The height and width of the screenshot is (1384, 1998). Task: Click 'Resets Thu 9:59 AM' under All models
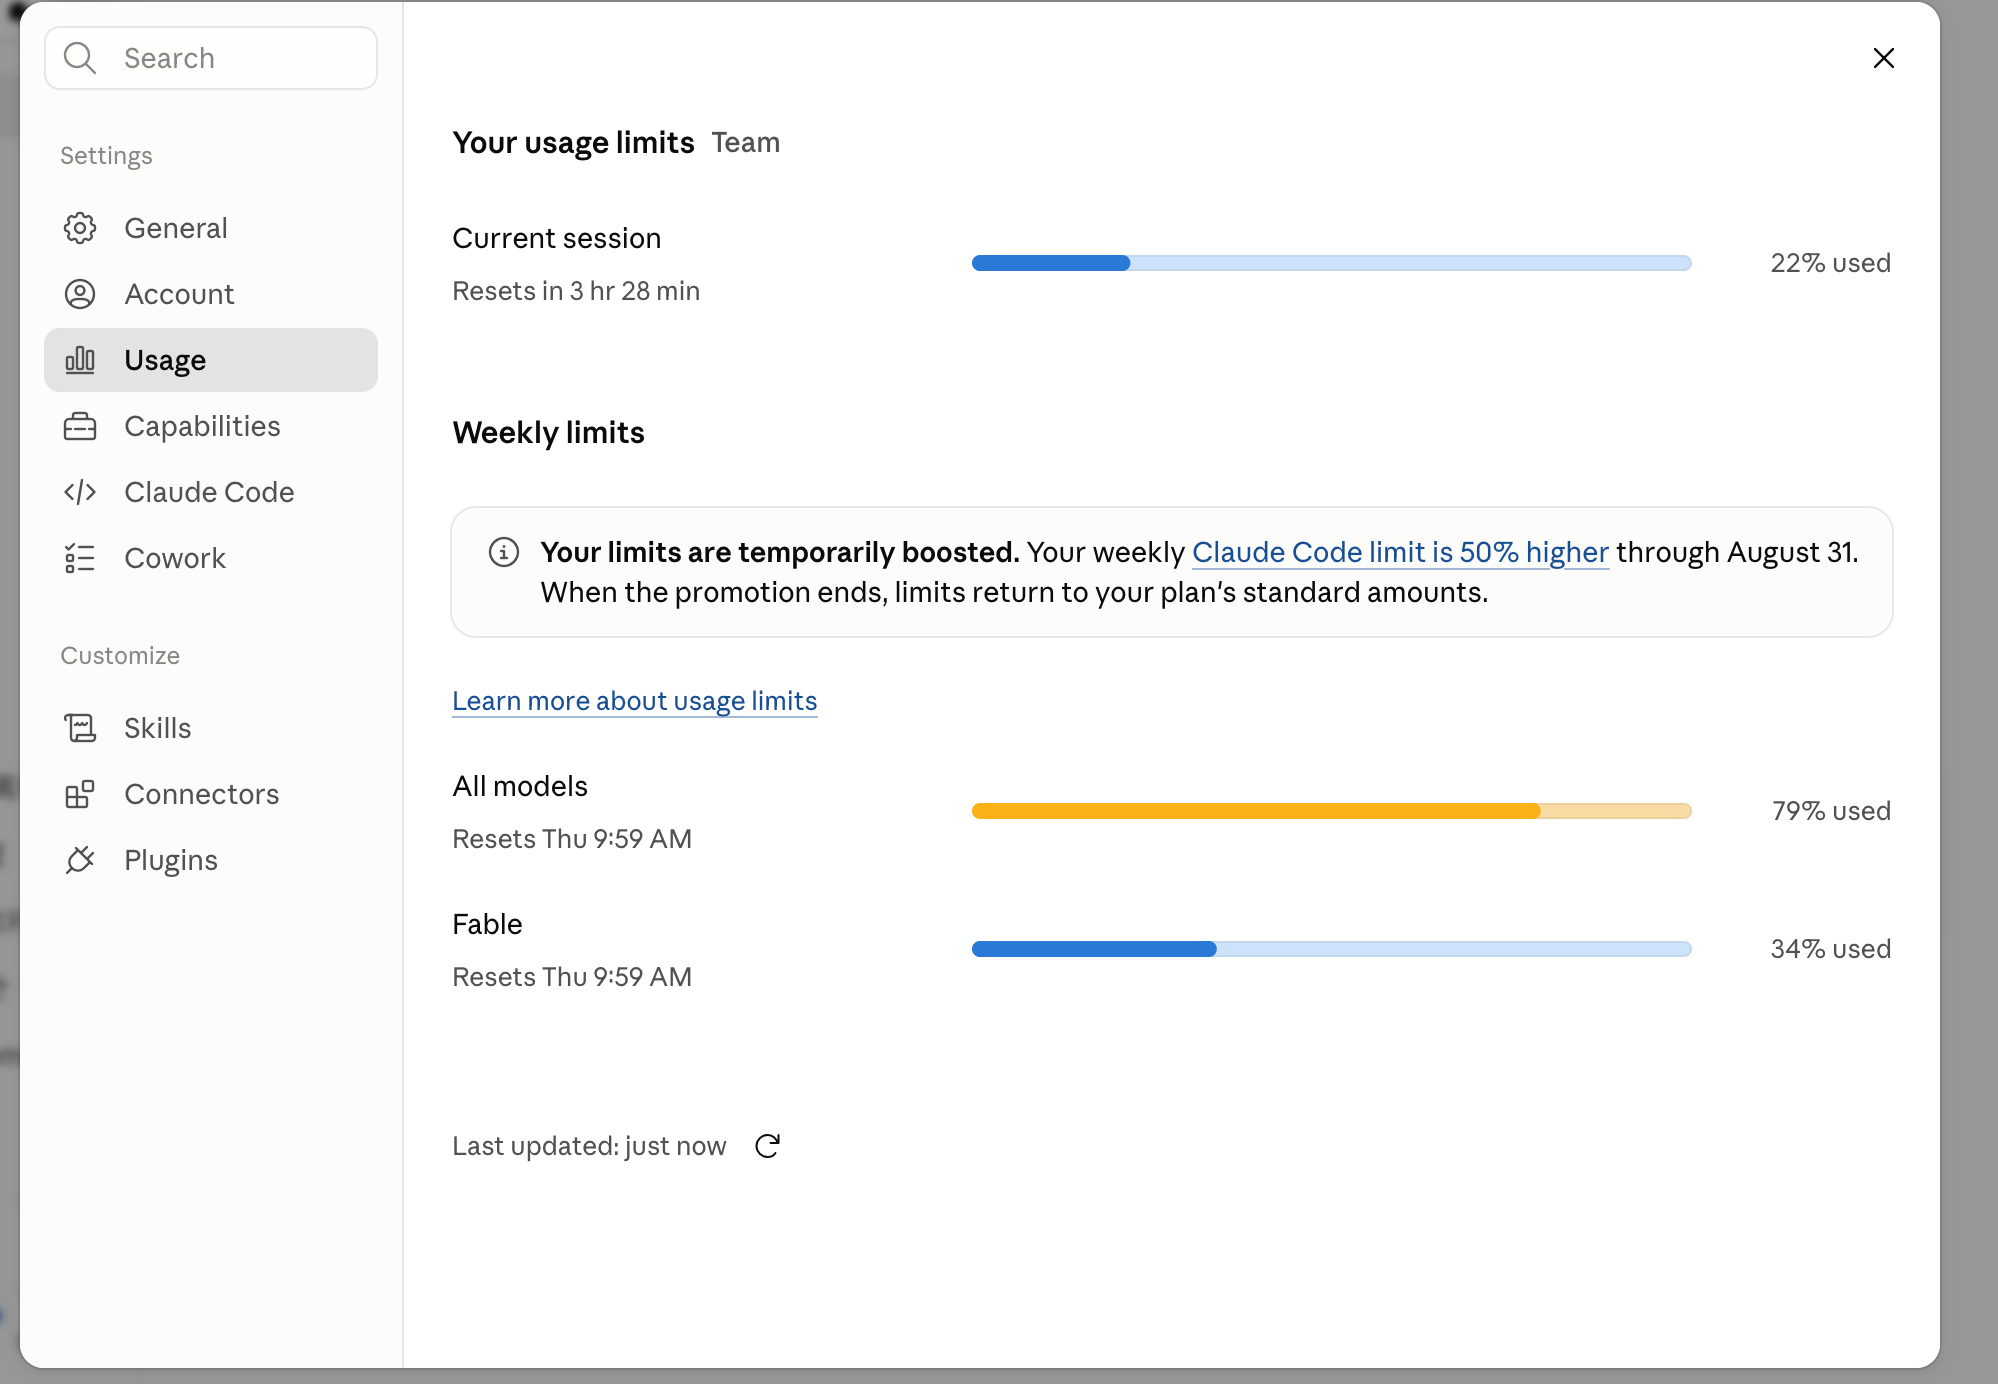pos(572,839)
